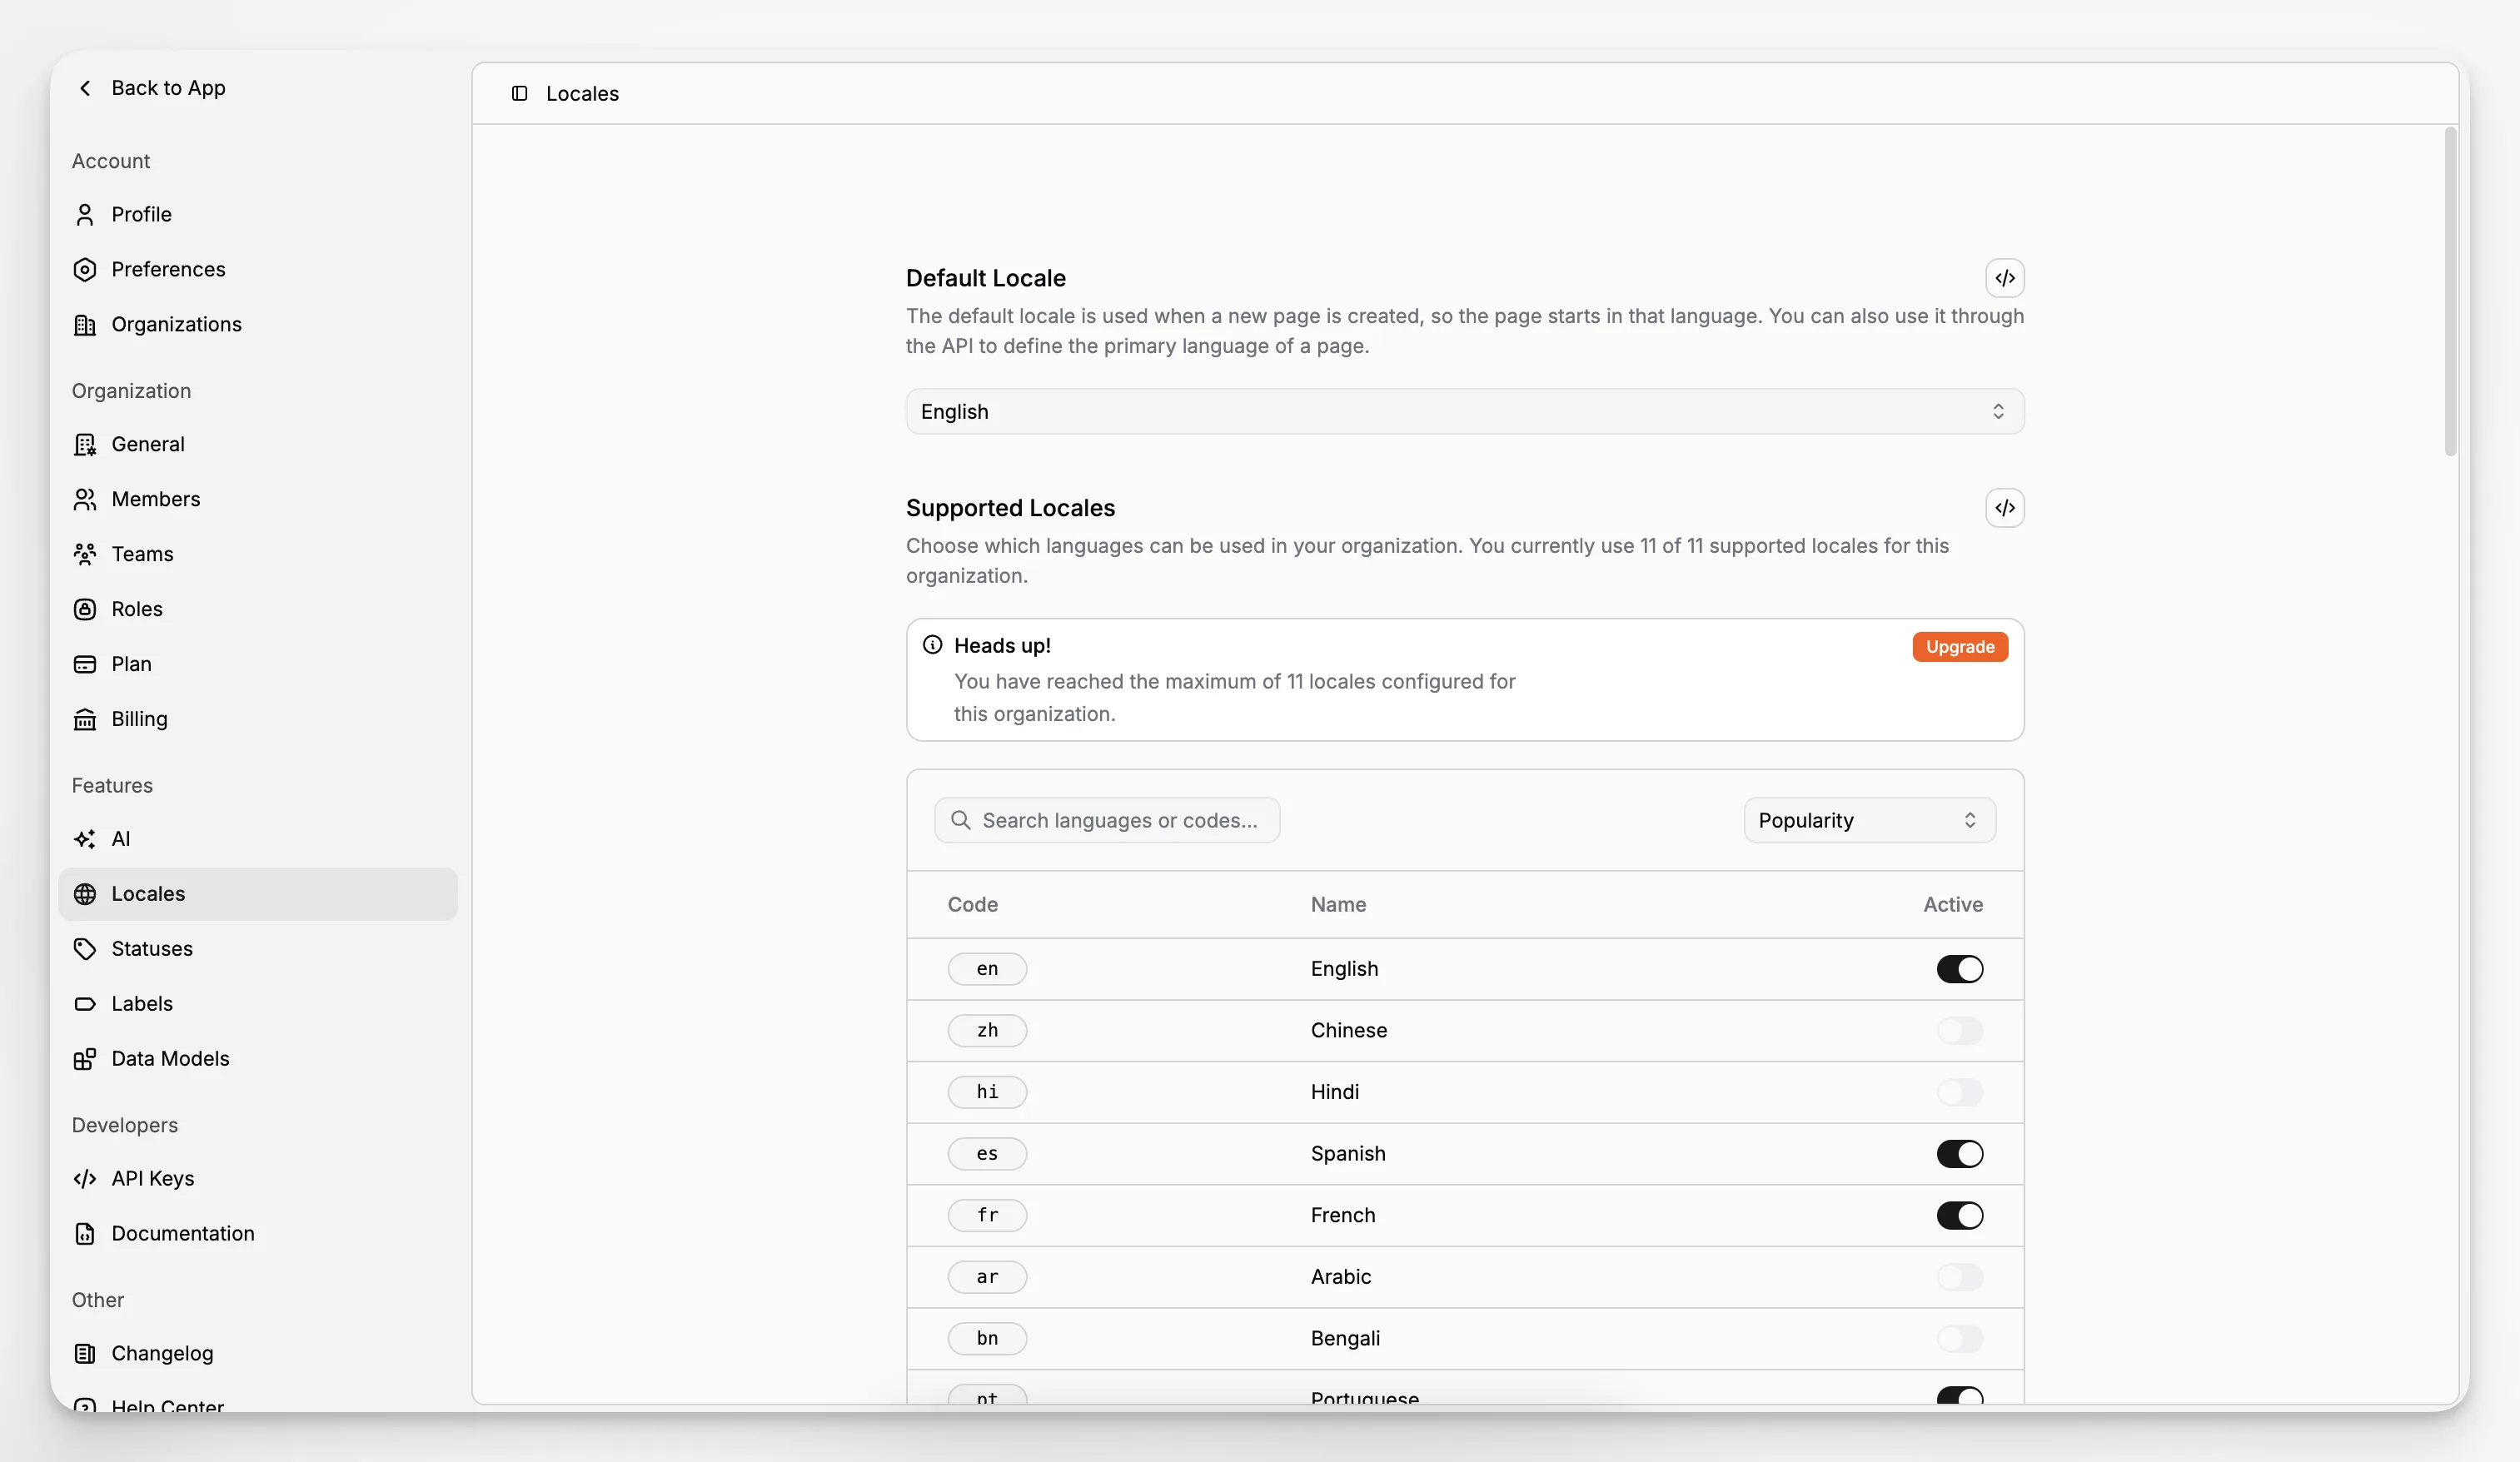Viewport: 2520px width, 1462px height.
Task: Click the Members people icon
Action: 85,500
